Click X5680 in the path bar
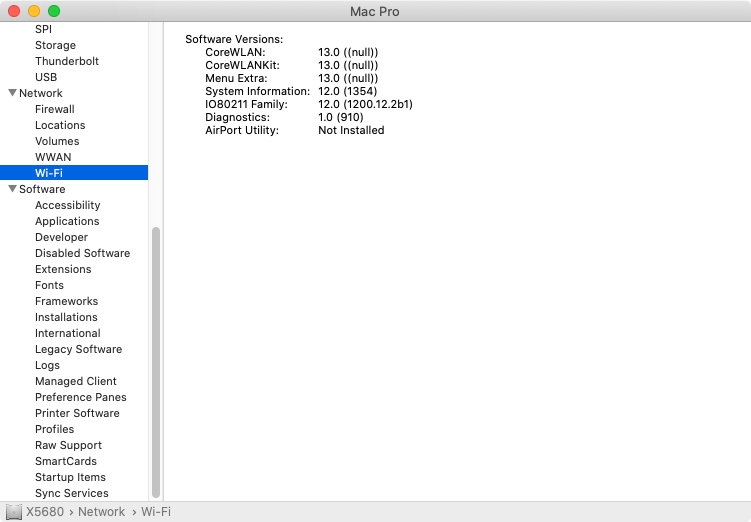This screenshot has width=751, height=522. point(45,512)
